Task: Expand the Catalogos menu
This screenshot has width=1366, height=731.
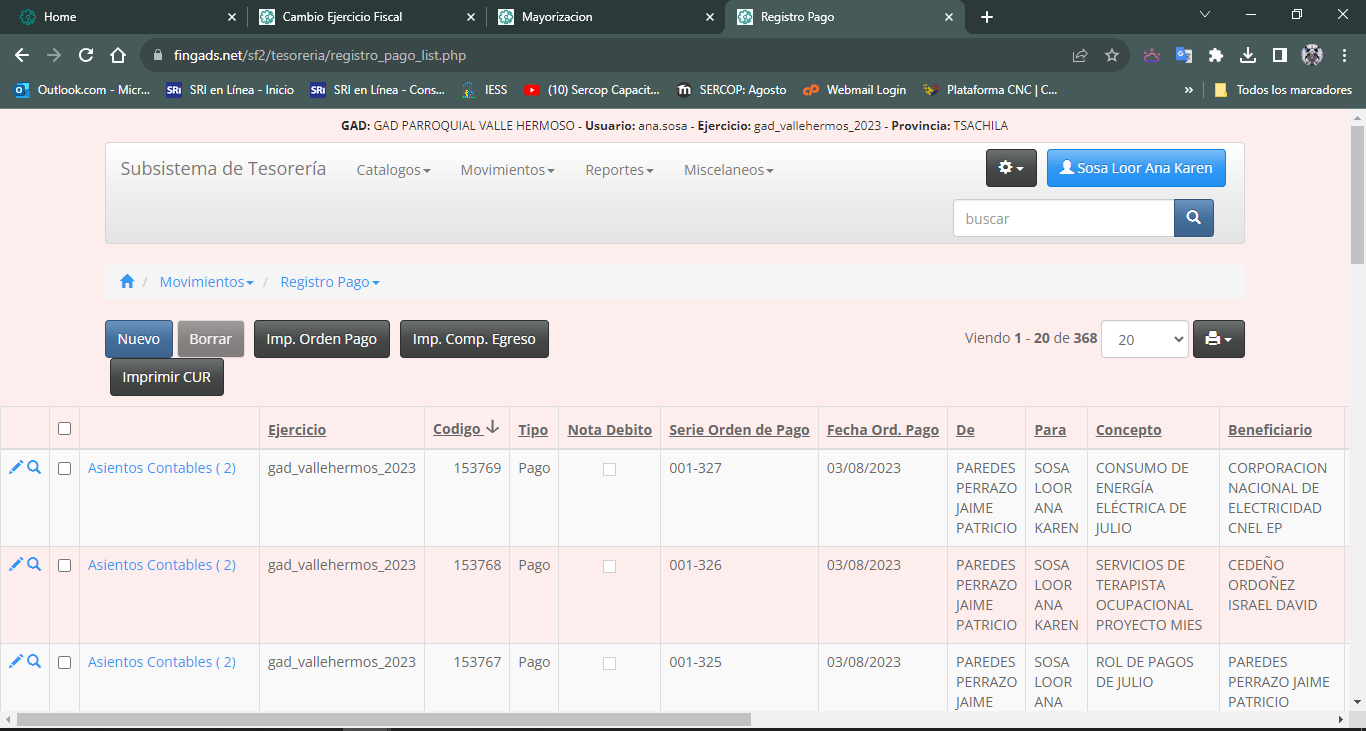Action: click(x=393, y=170)
